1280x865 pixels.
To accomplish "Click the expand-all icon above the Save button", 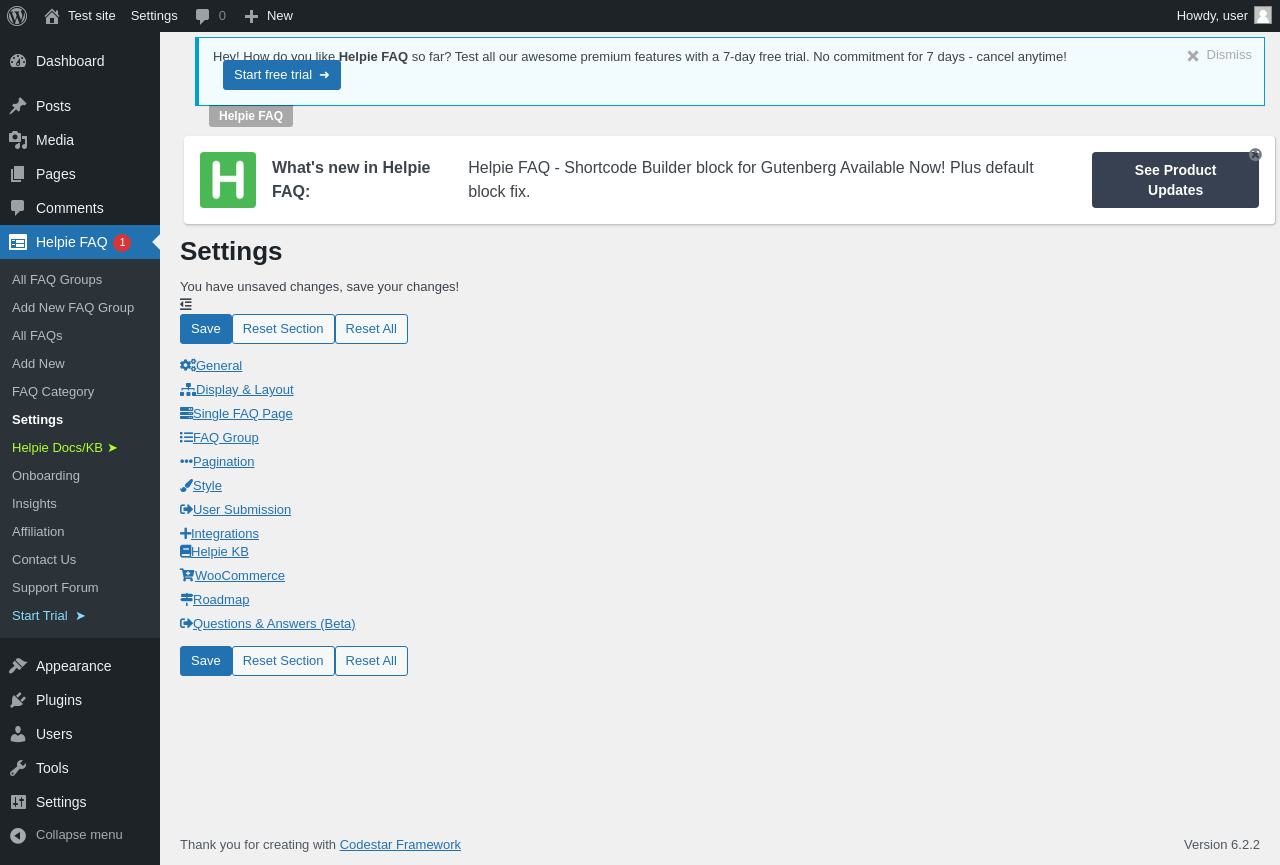I will (x=186, y=304).
